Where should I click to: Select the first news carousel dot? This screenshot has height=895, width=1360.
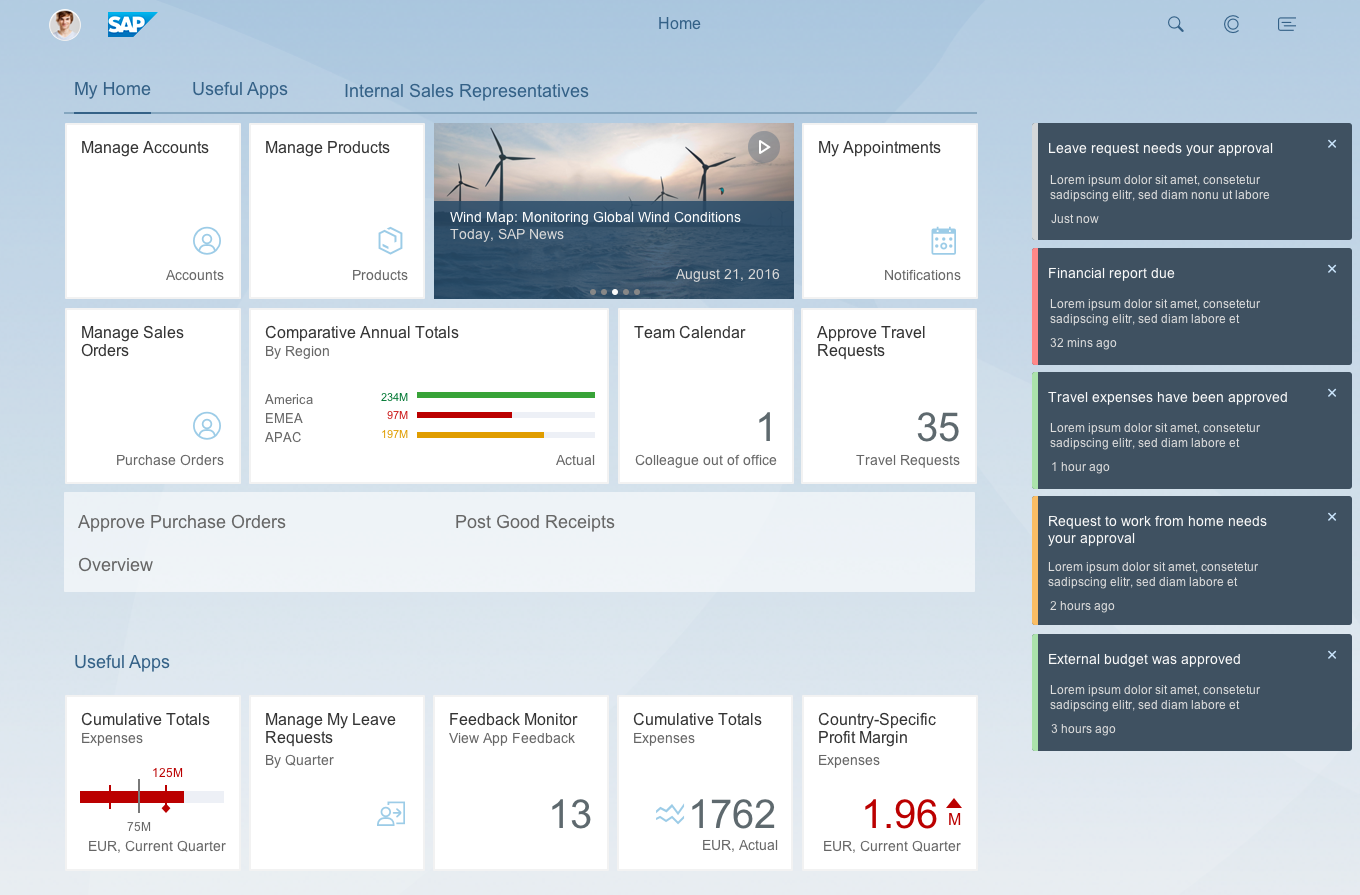593,292
